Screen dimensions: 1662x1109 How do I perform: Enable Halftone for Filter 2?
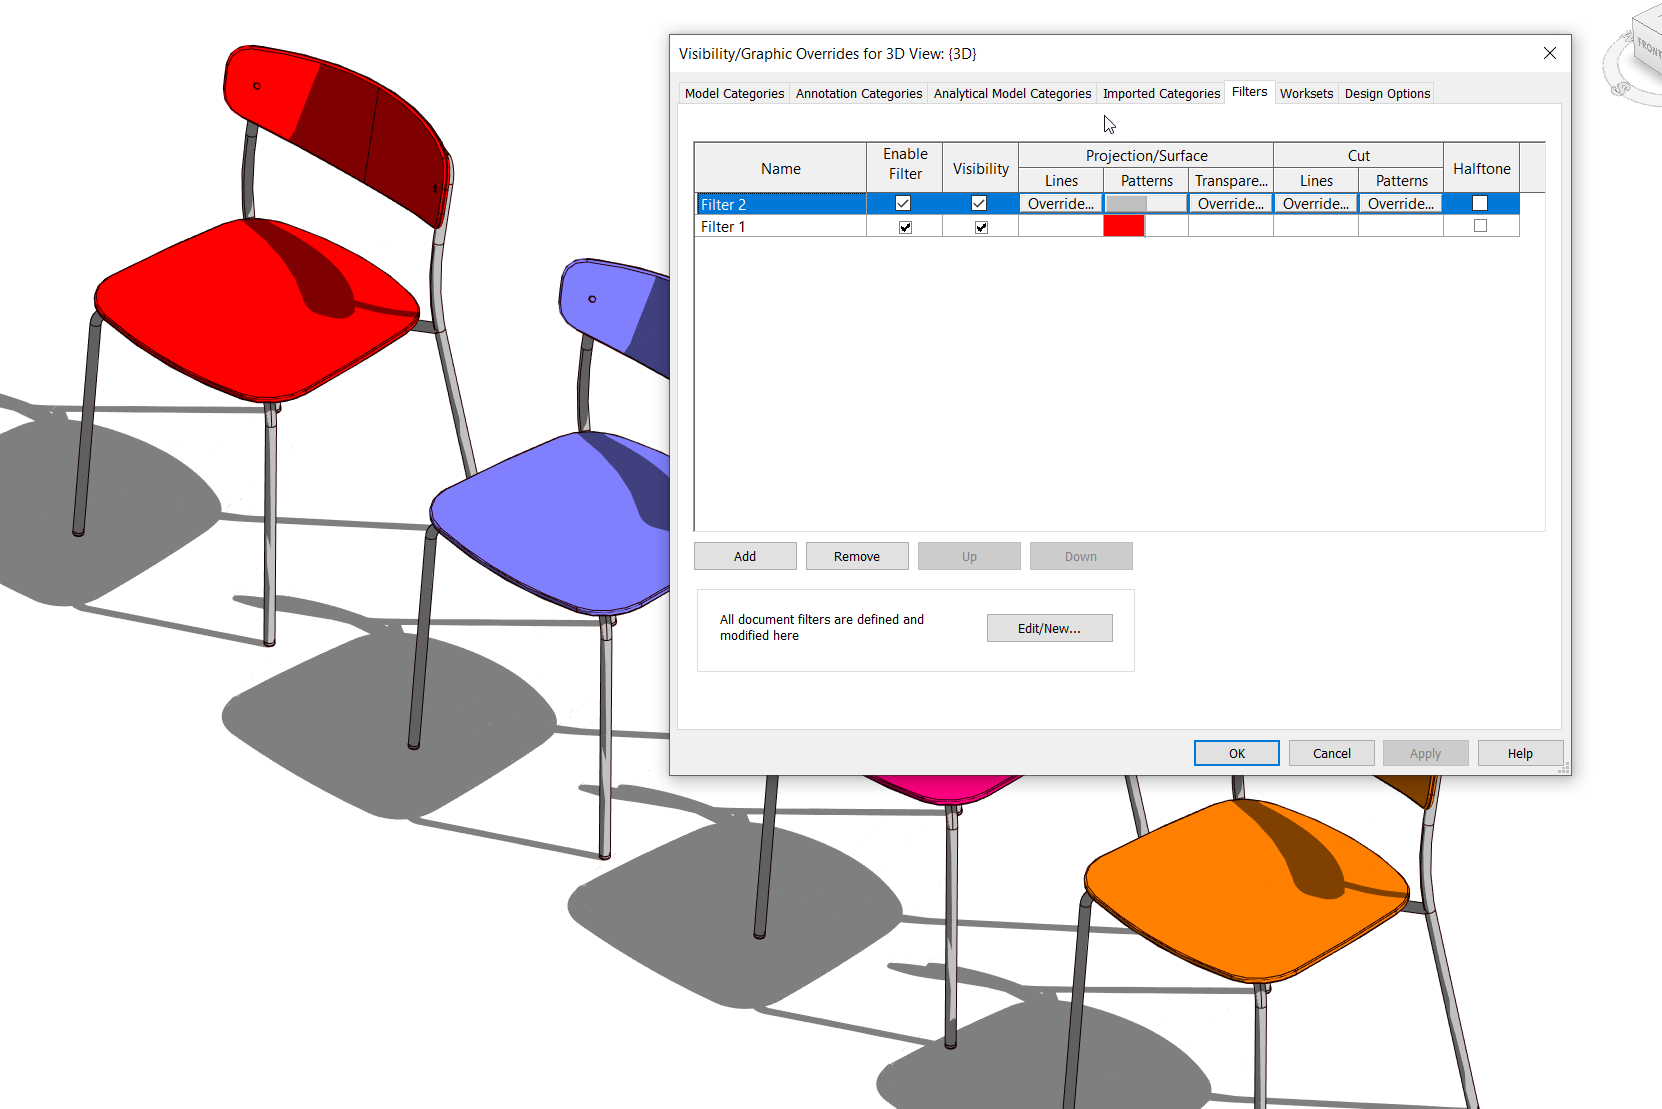pos(1481,203)
